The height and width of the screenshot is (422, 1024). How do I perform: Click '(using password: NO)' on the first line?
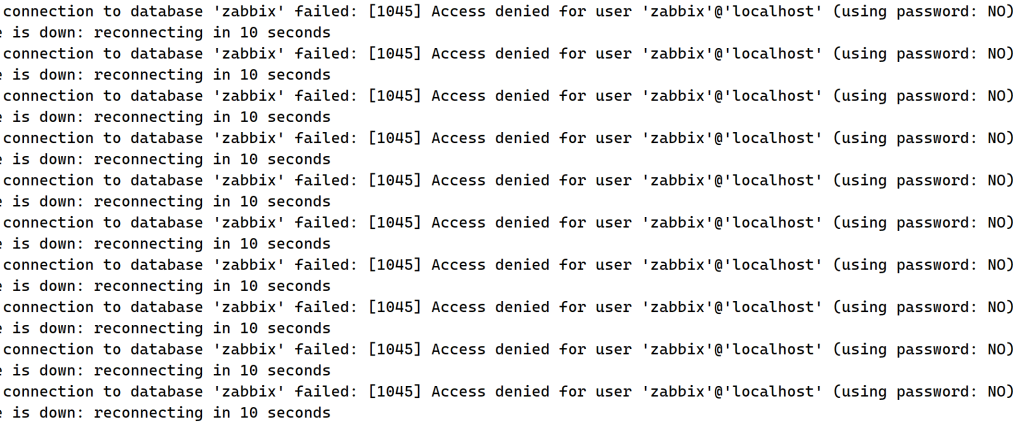point(923,11)
